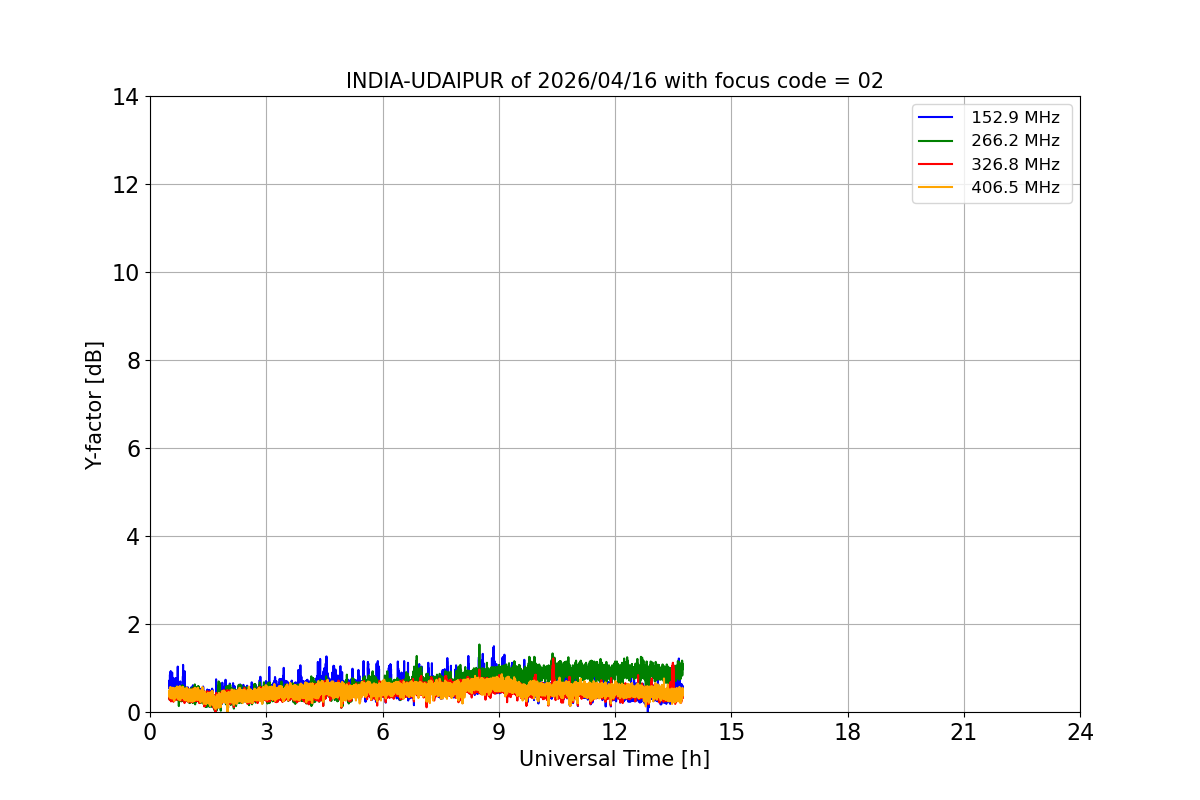Click the y-axis tick label 2
Viewport: 1200px width, 800px height.
(x=132, y=625)
